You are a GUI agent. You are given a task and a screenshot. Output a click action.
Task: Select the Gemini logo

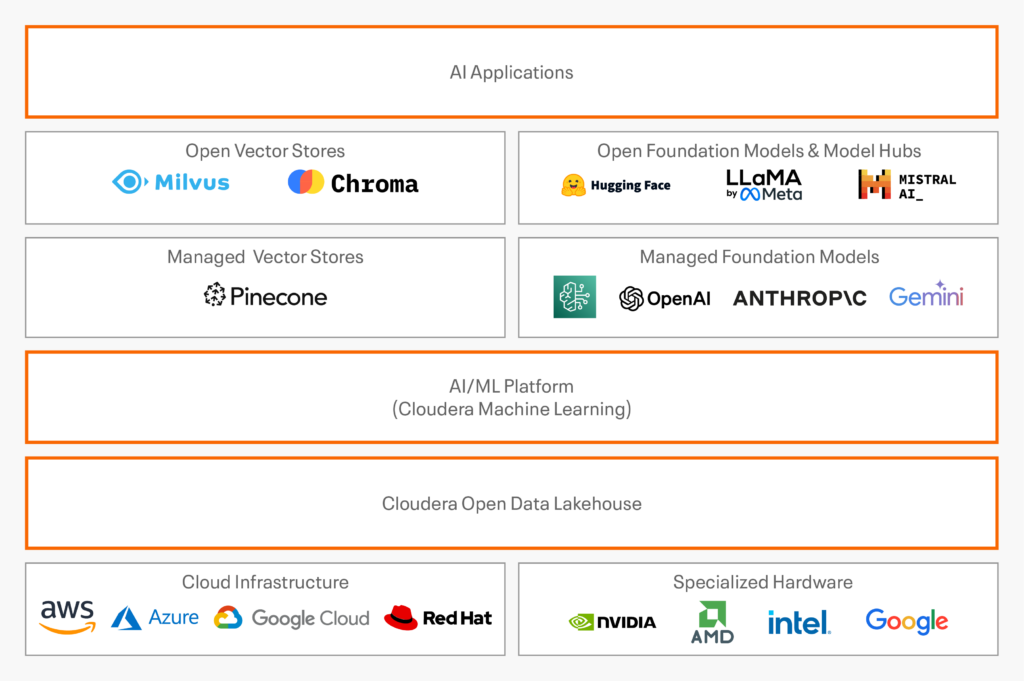coord(926,295)
